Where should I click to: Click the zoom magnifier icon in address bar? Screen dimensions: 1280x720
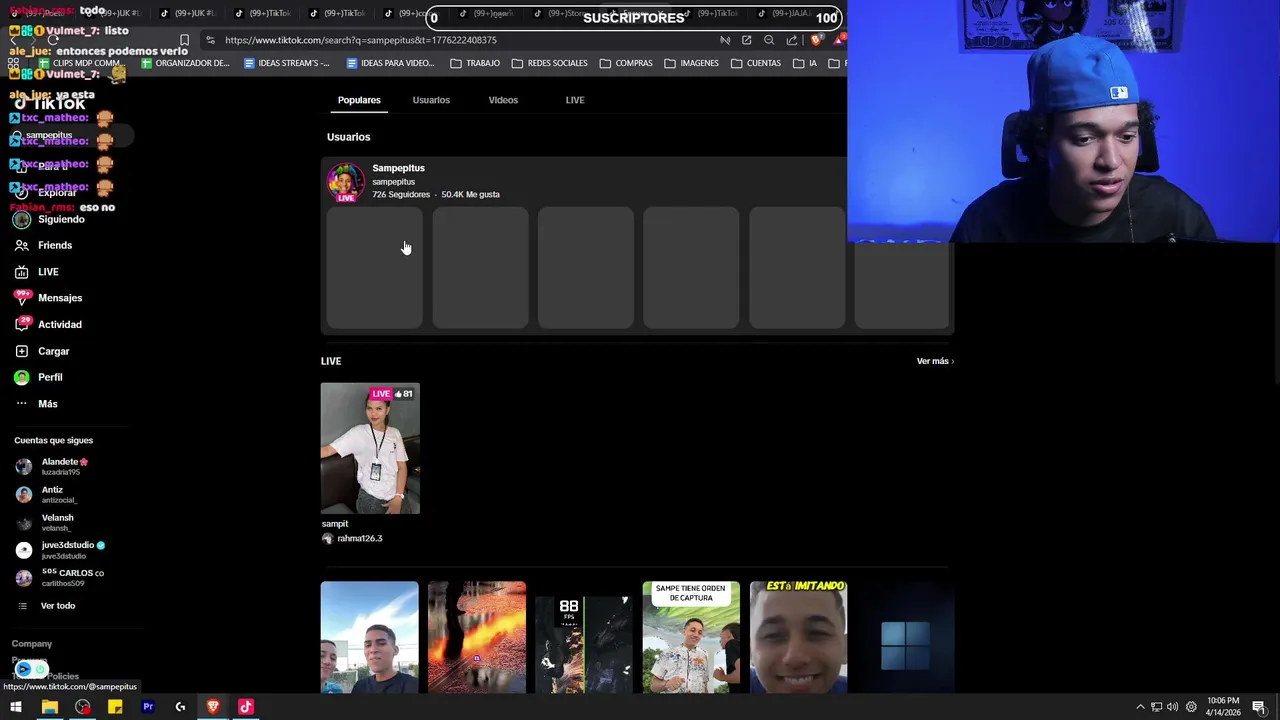coord(769,40)
